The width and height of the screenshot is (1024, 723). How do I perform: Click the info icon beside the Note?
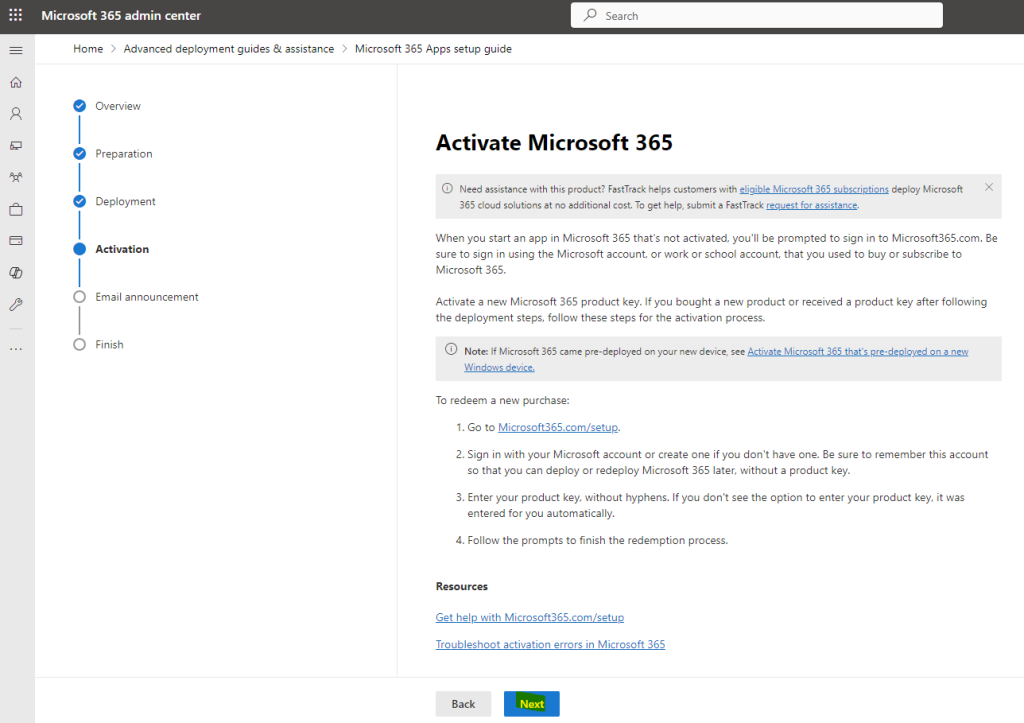coord(451,349)
